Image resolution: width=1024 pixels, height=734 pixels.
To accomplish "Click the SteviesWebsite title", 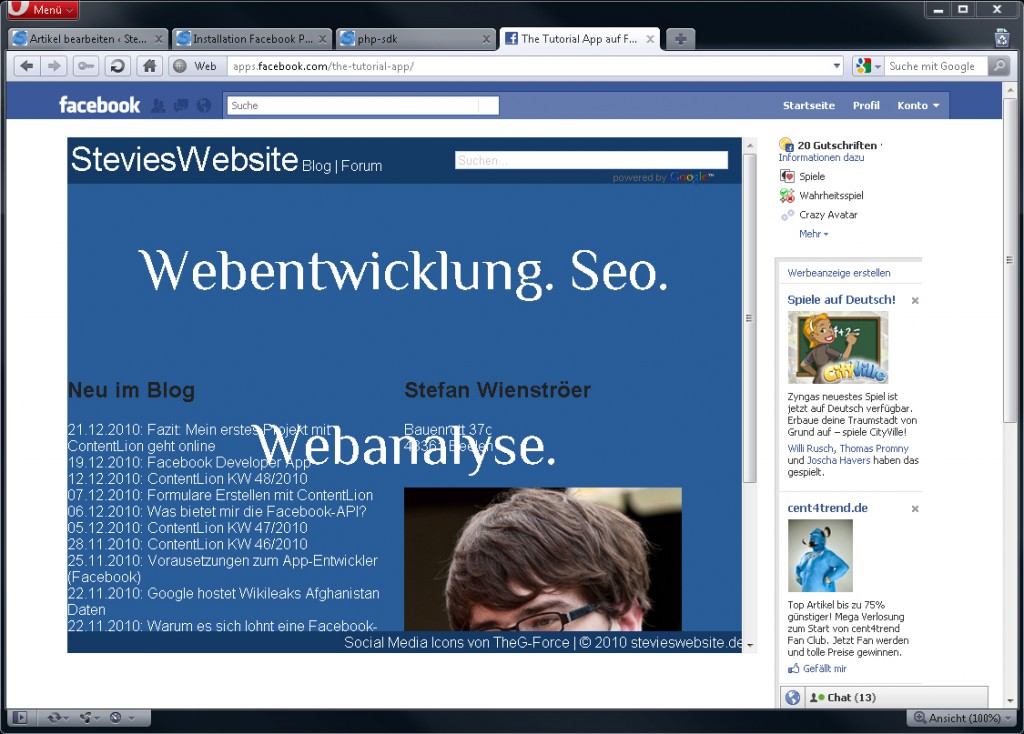I will click(184, 159).
